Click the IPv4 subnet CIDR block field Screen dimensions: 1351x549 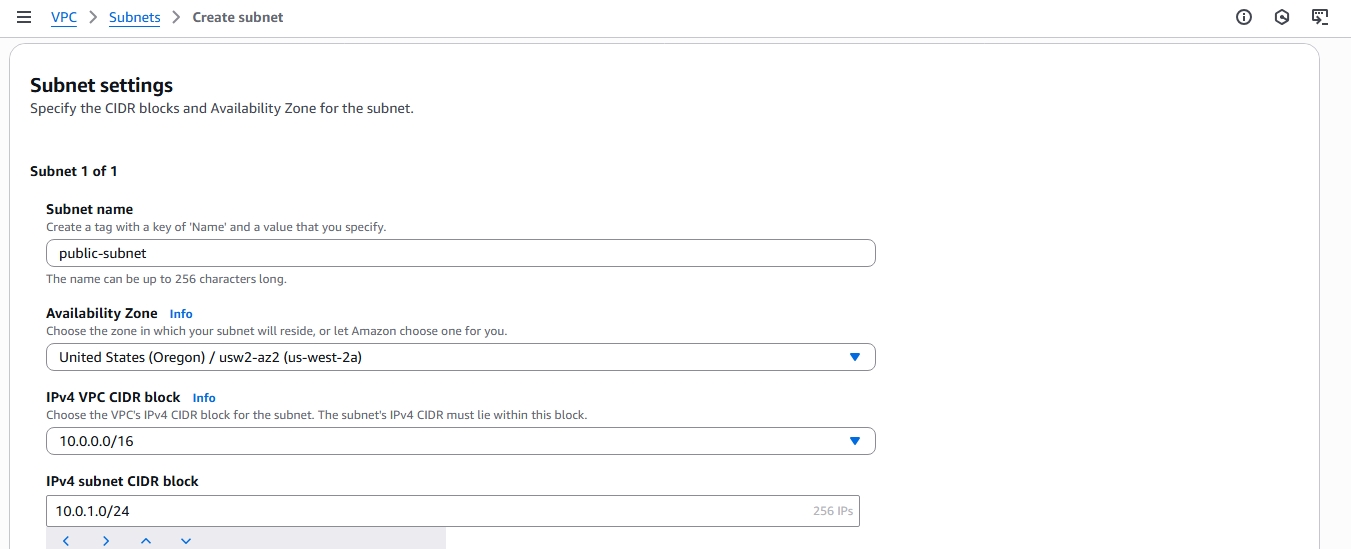click(x=430, y=511)
